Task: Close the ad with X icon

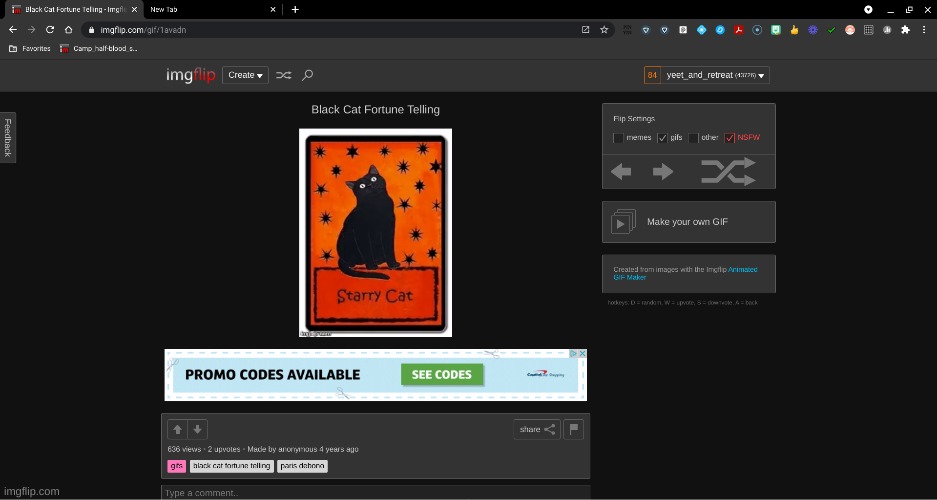Action: tap(583, 354)
